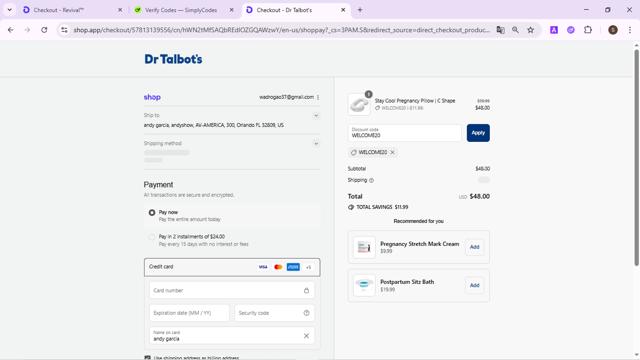The image size is (640, 360).
Task: Open a new browser tab
Action: (x=360, y=10)
